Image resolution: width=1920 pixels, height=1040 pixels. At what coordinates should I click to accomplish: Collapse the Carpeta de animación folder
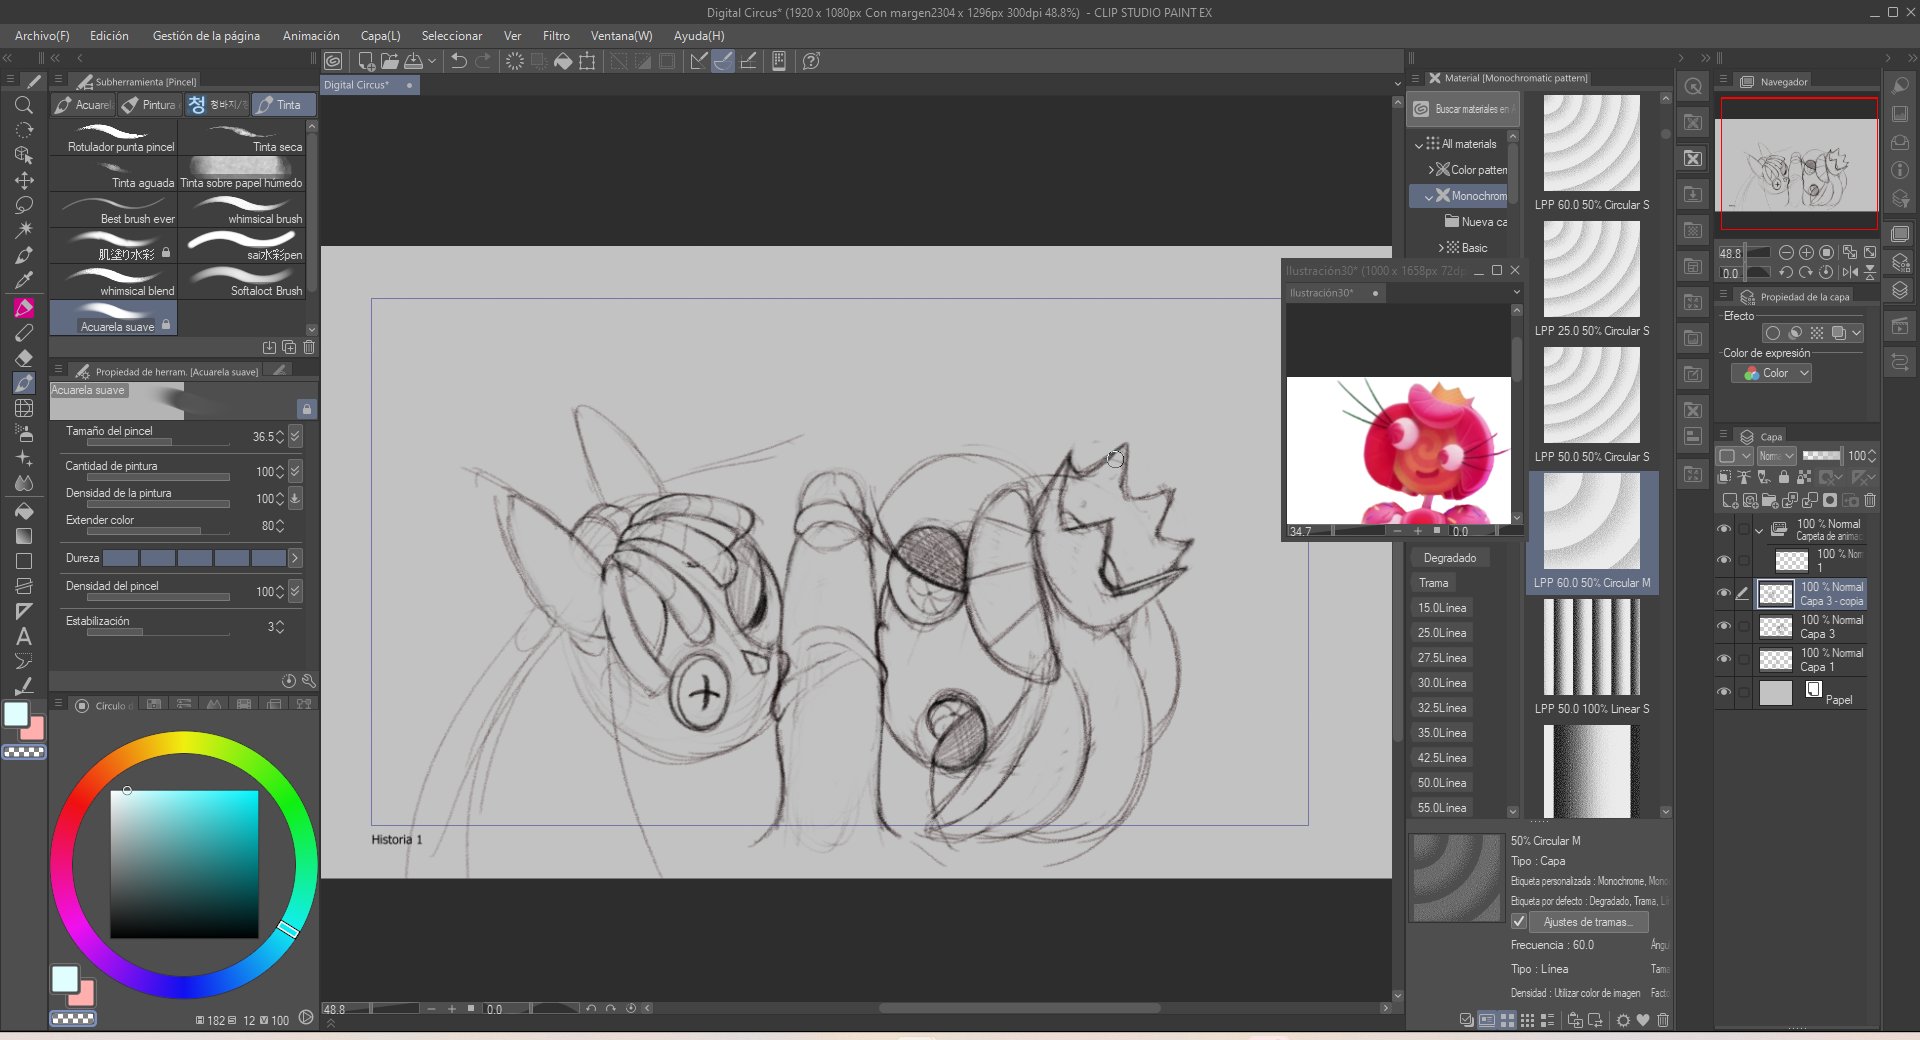click(x=1758, y=530)
